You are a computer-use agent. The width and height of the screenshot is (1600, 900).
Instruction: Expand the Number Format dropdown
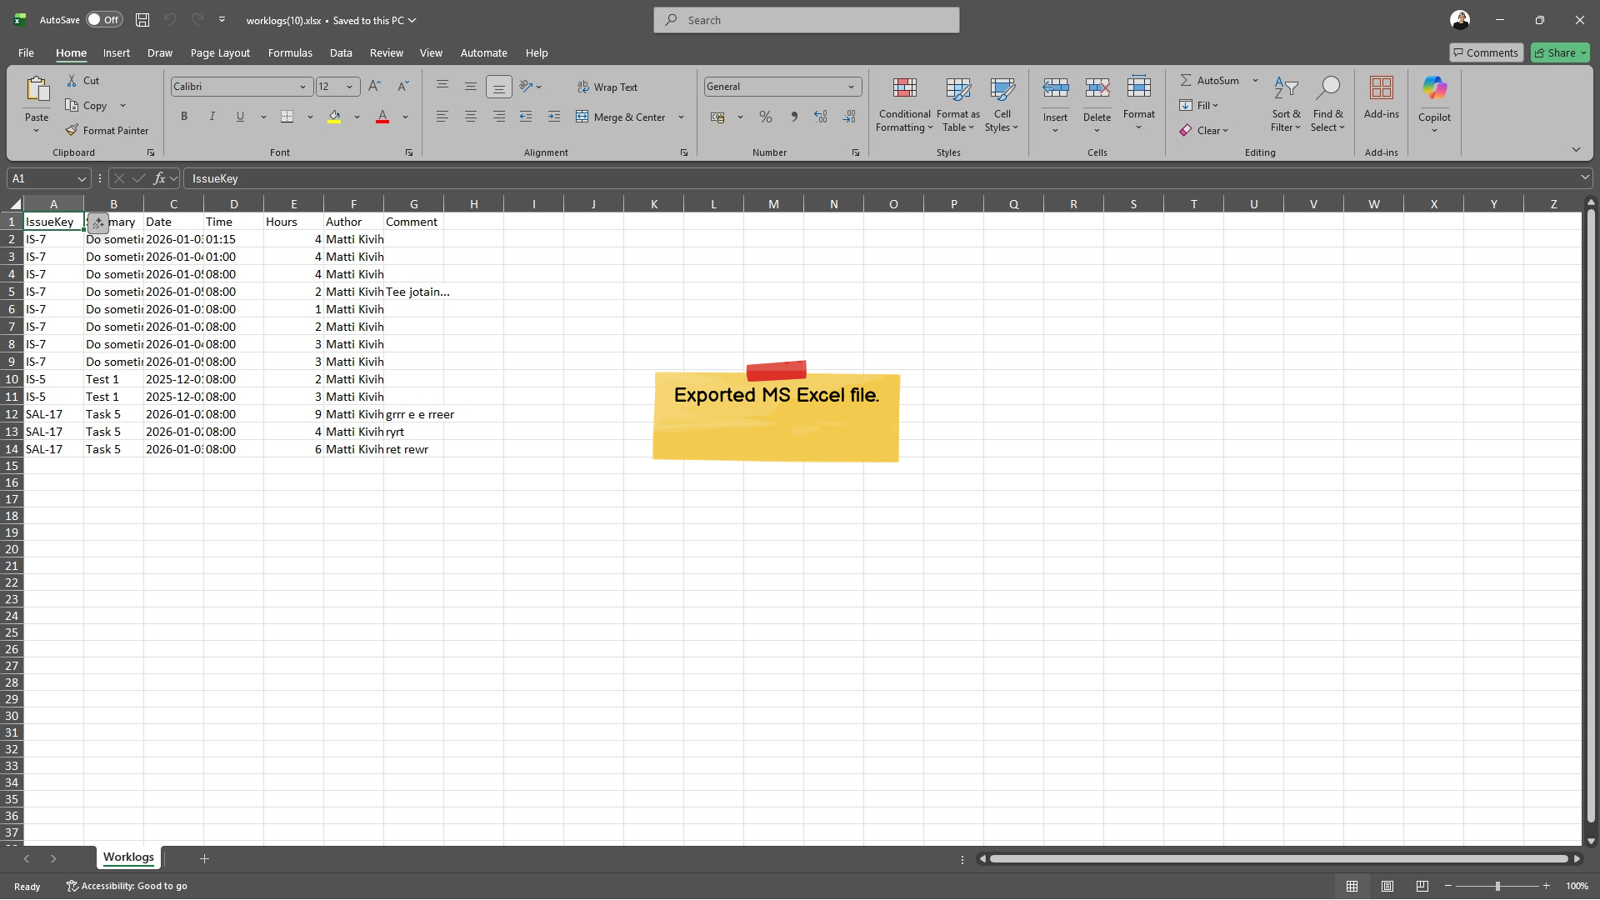[848, 86]
